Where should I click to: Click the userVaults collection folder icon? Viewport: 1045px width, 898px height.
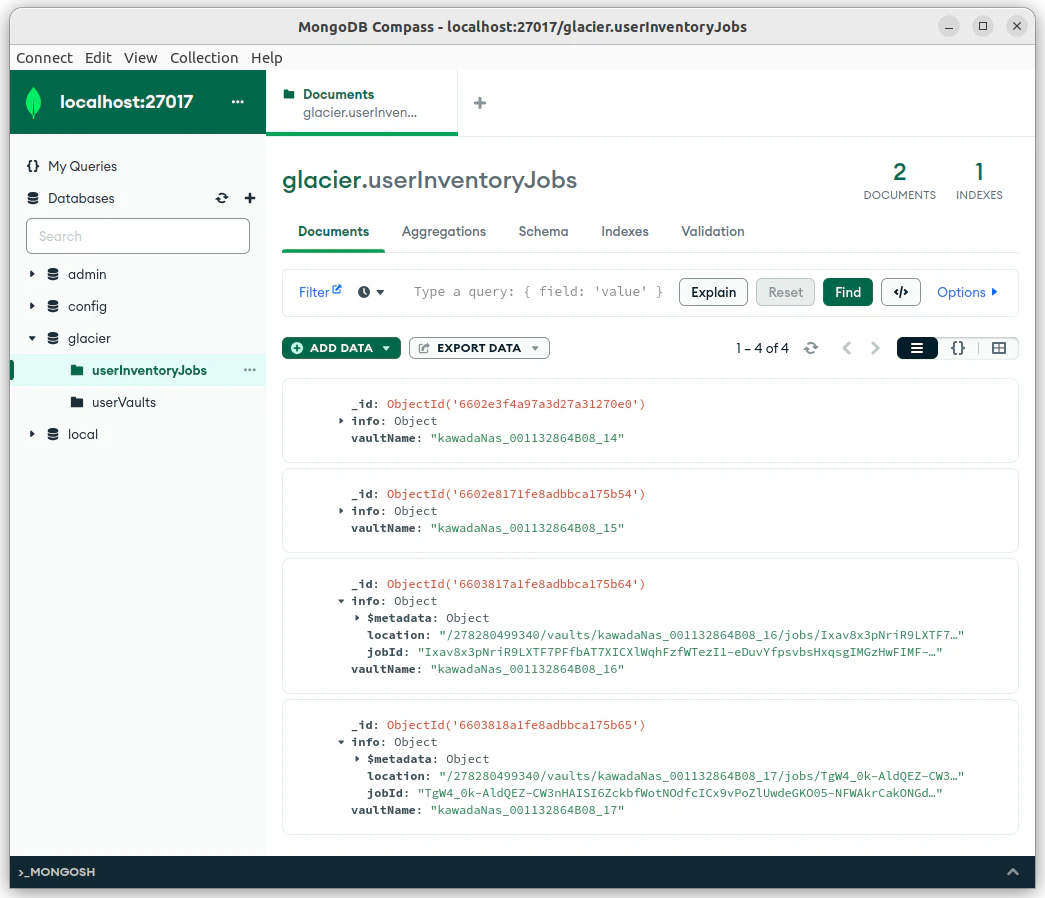click(x=77, y=402)
